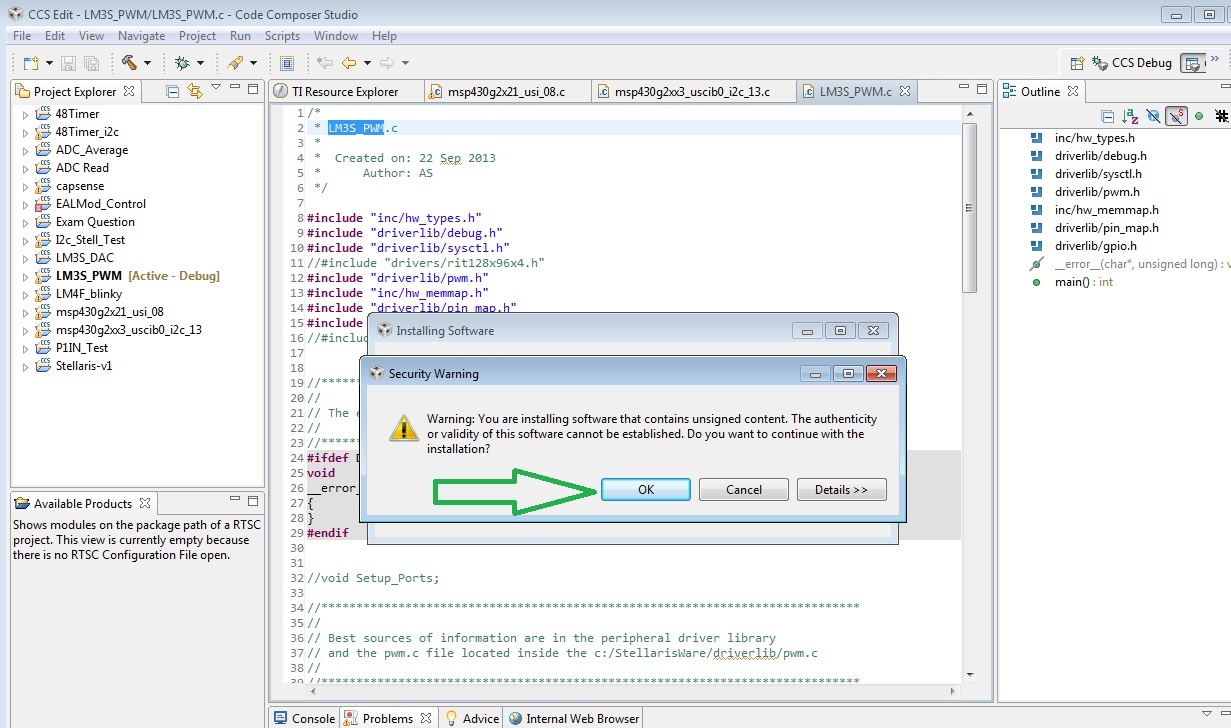The height and width of the screenshot is (728, 1231).
Task: Toggle Link with Editor in Project Explorer
Action: pyautogui.click(x=195, y=91)
